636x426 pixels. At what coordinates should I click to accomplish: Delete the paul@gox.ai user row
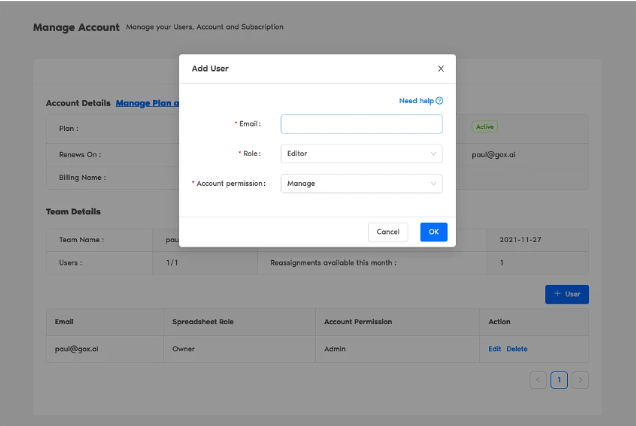coord(517,349)
